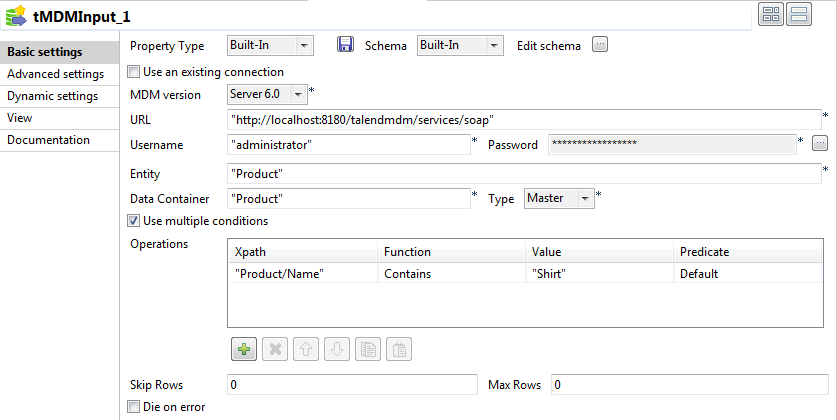Screen dimensions: 837x420
Task: Open the MDM version dropdown
Action: [298, 95]
